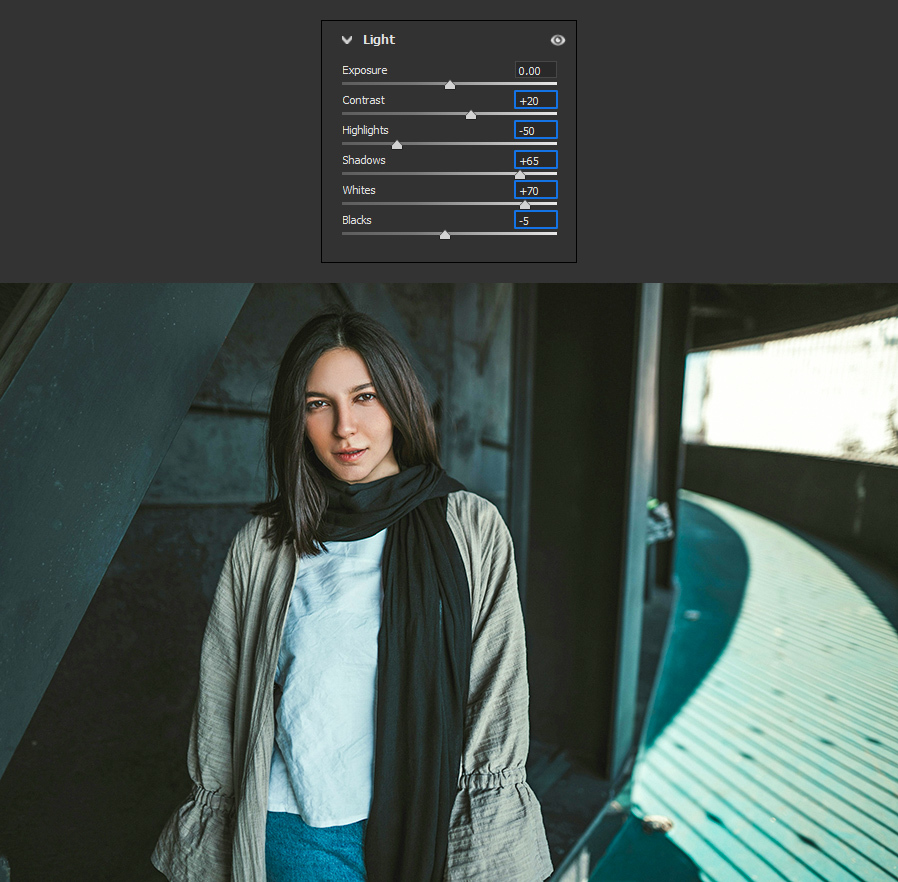Click the Light panel title

coord(379,40)
